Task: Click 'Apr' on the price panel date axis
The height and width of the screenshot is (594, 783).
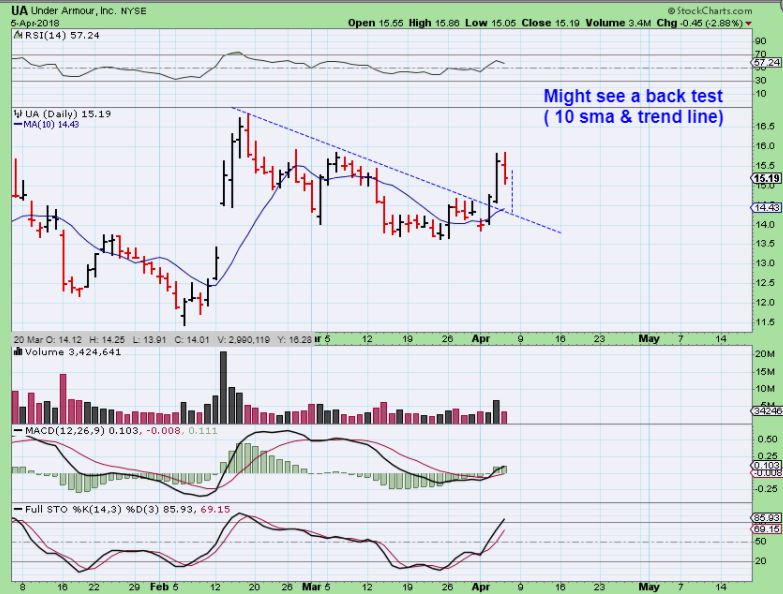Action: pos(481,339)
